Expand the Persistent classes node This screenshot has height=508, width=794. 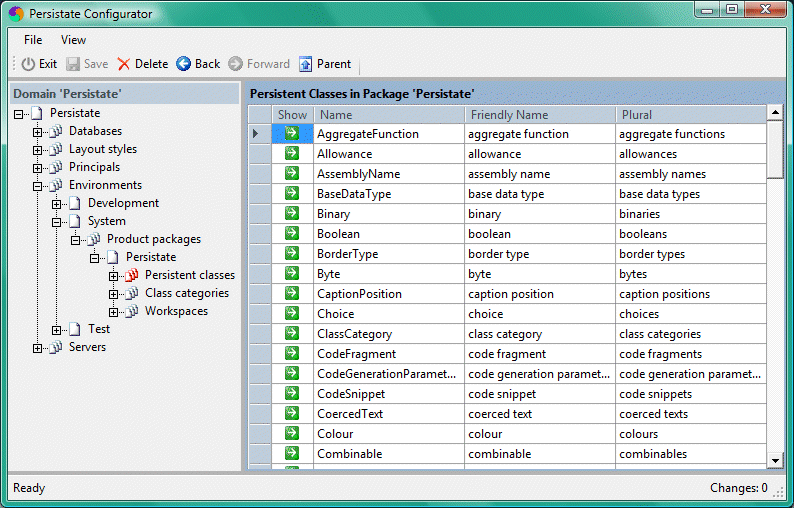click(x=113, y=276)
